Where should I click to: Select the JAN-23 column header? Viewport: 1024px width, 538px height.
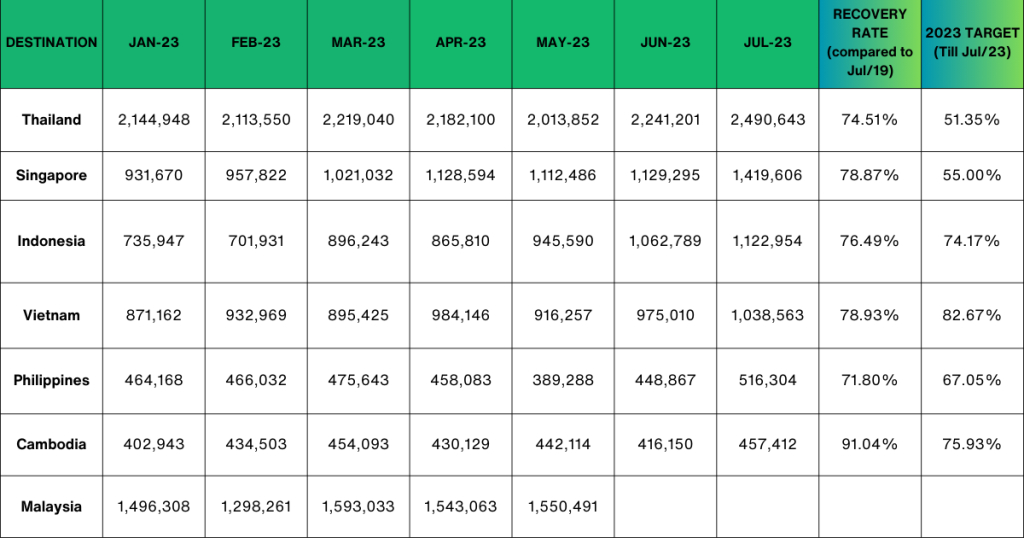tap(154, 43)
